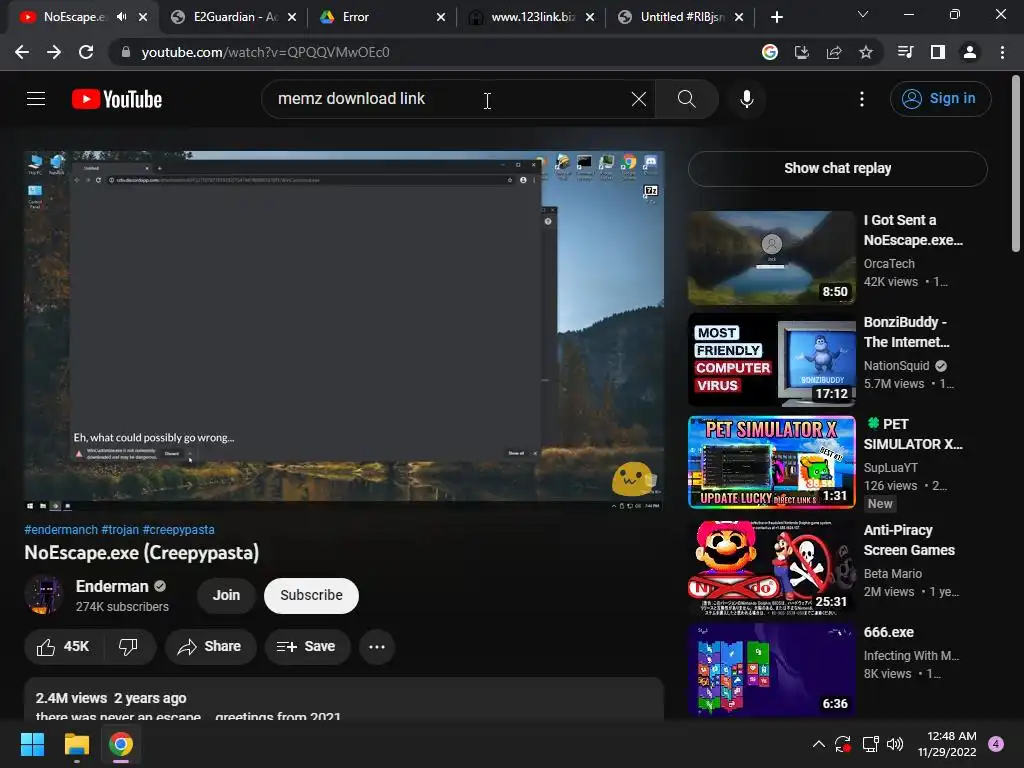
Task: Toggle Chrome side panel icon
Action: click(938, 52)
